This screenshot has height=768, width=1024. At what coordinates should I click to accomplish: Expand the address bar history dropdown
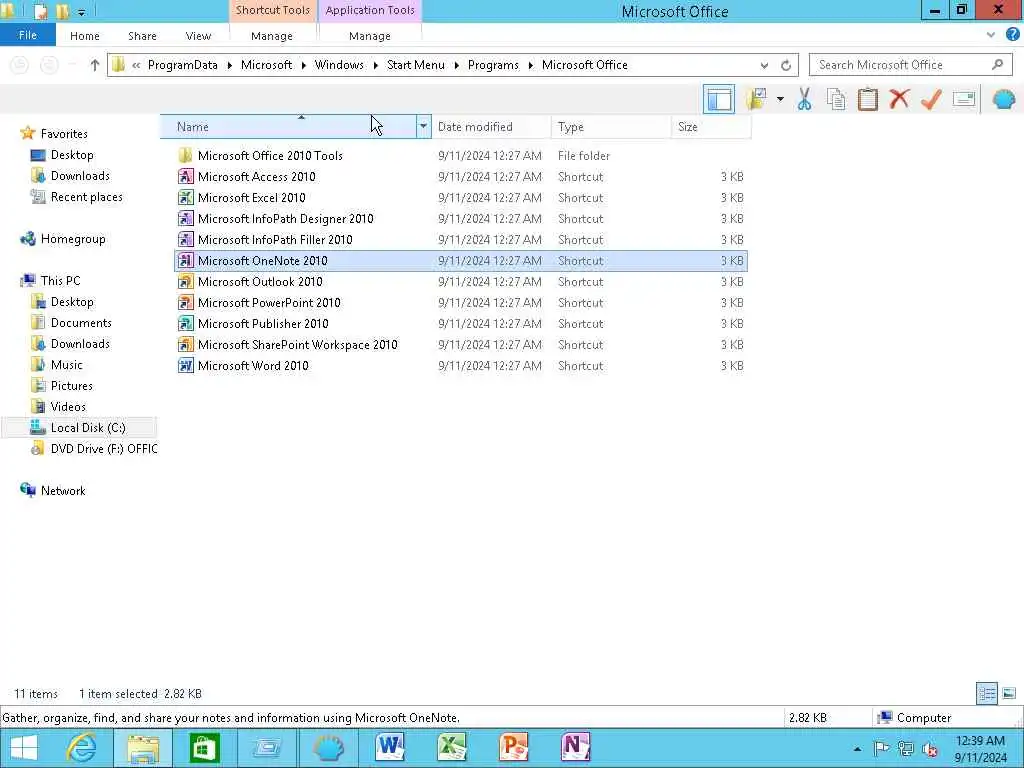click(x=764, y=65)
